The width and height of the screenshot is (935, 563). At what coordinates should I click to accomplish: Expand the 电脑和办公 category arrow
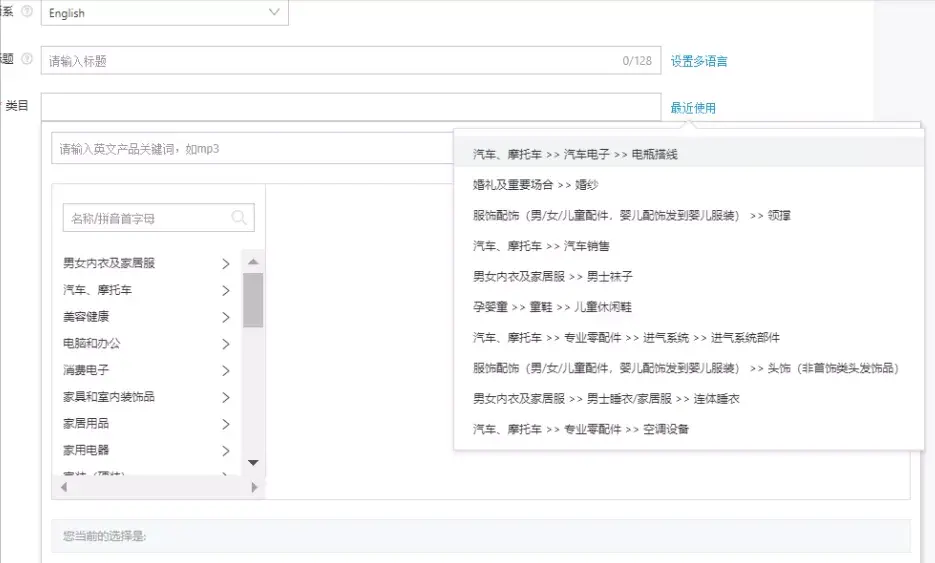225,344
